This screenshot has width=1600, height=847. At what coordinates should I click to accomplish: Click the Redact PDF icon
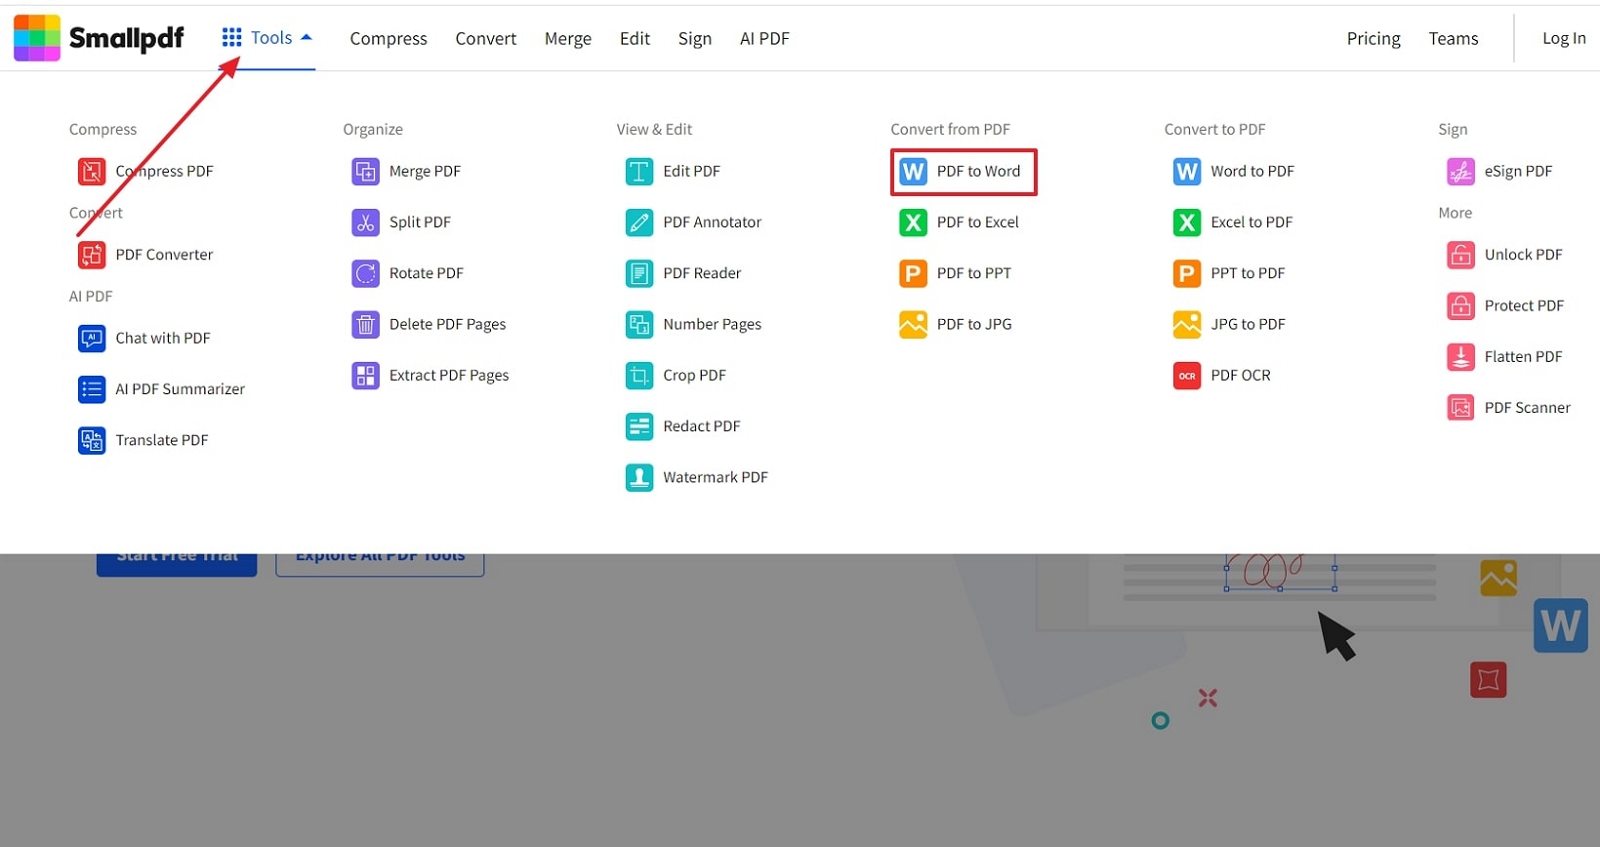click(640, 426)
